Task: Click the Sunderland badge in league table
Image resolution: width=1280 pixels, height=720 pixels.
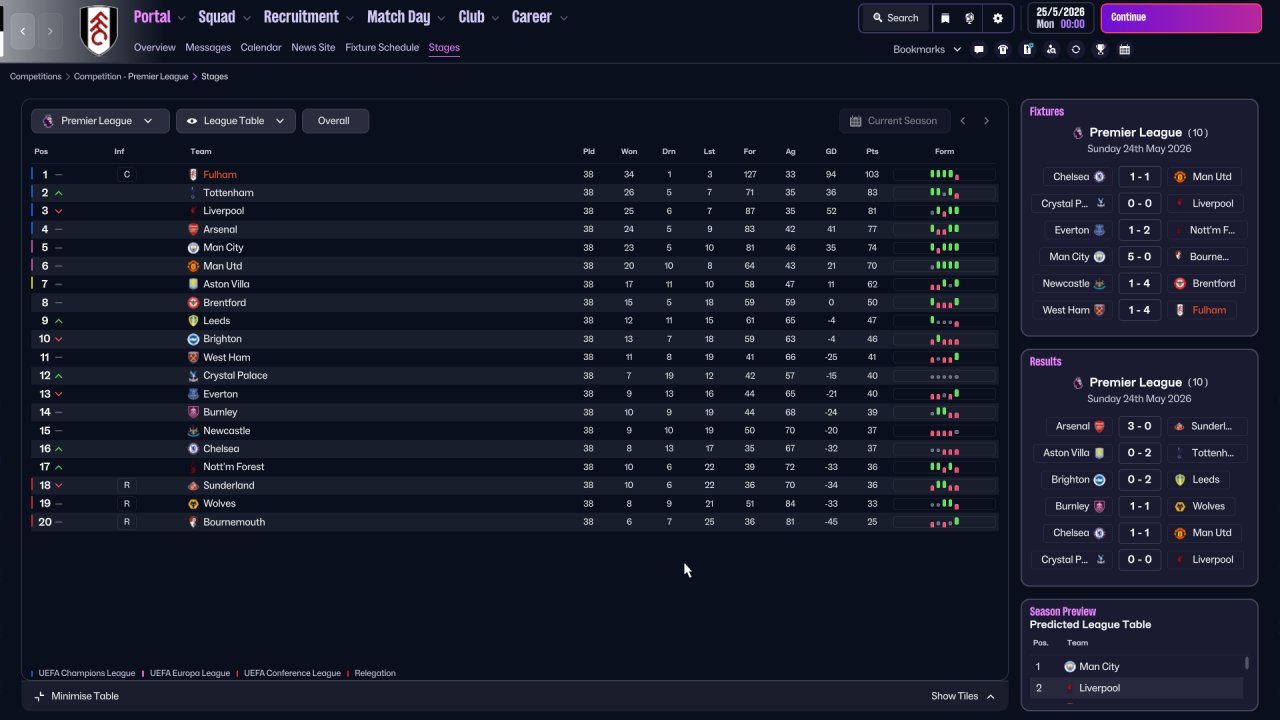Action: coord(194,485)
